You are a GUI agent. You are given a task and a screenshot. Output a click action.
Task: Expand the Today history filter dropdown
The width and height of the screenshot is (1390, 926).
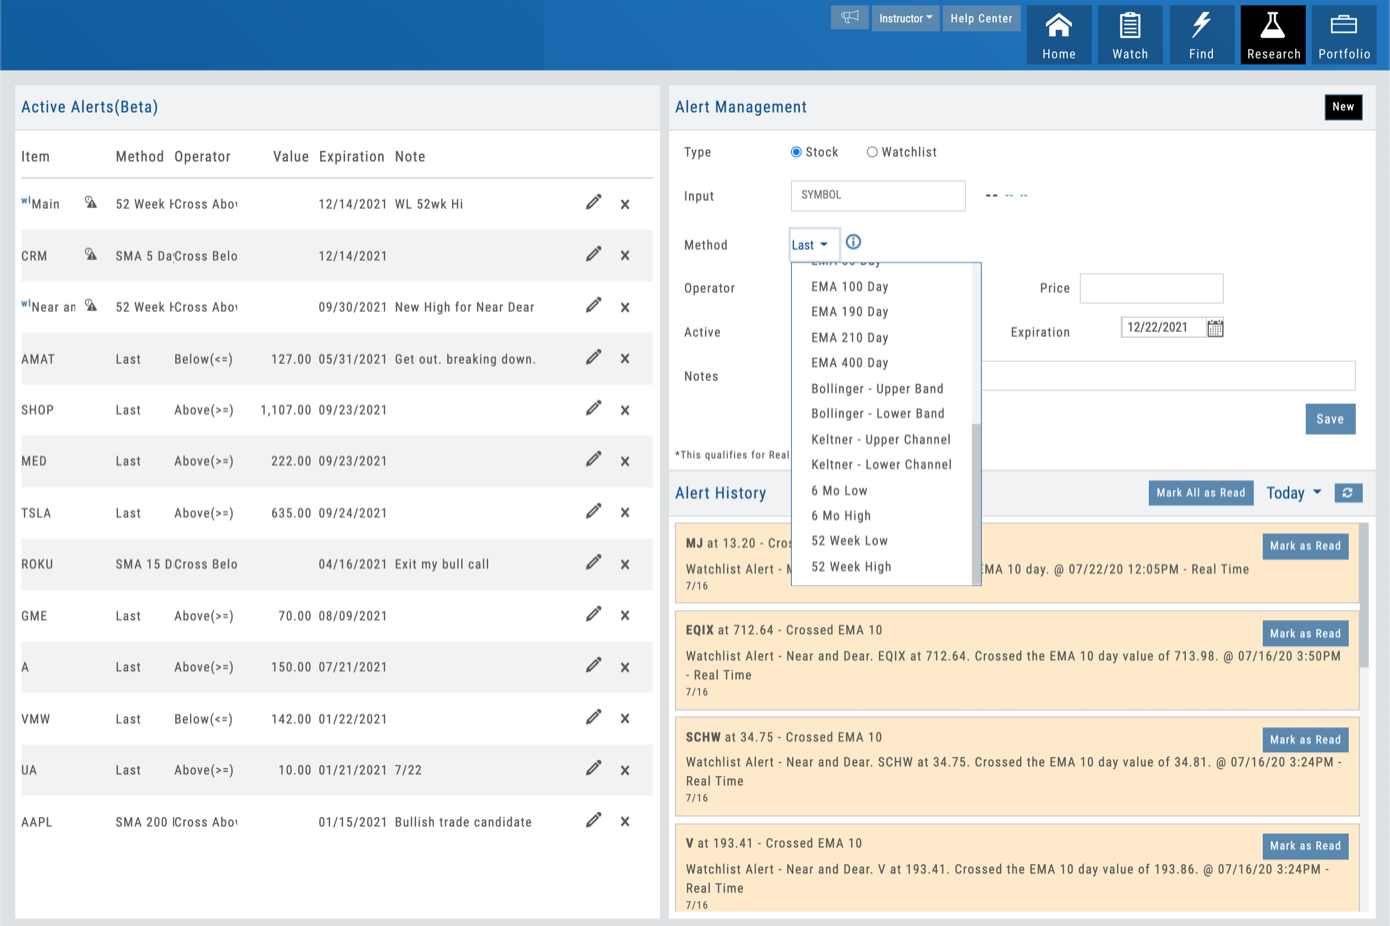pos(1294,493)
